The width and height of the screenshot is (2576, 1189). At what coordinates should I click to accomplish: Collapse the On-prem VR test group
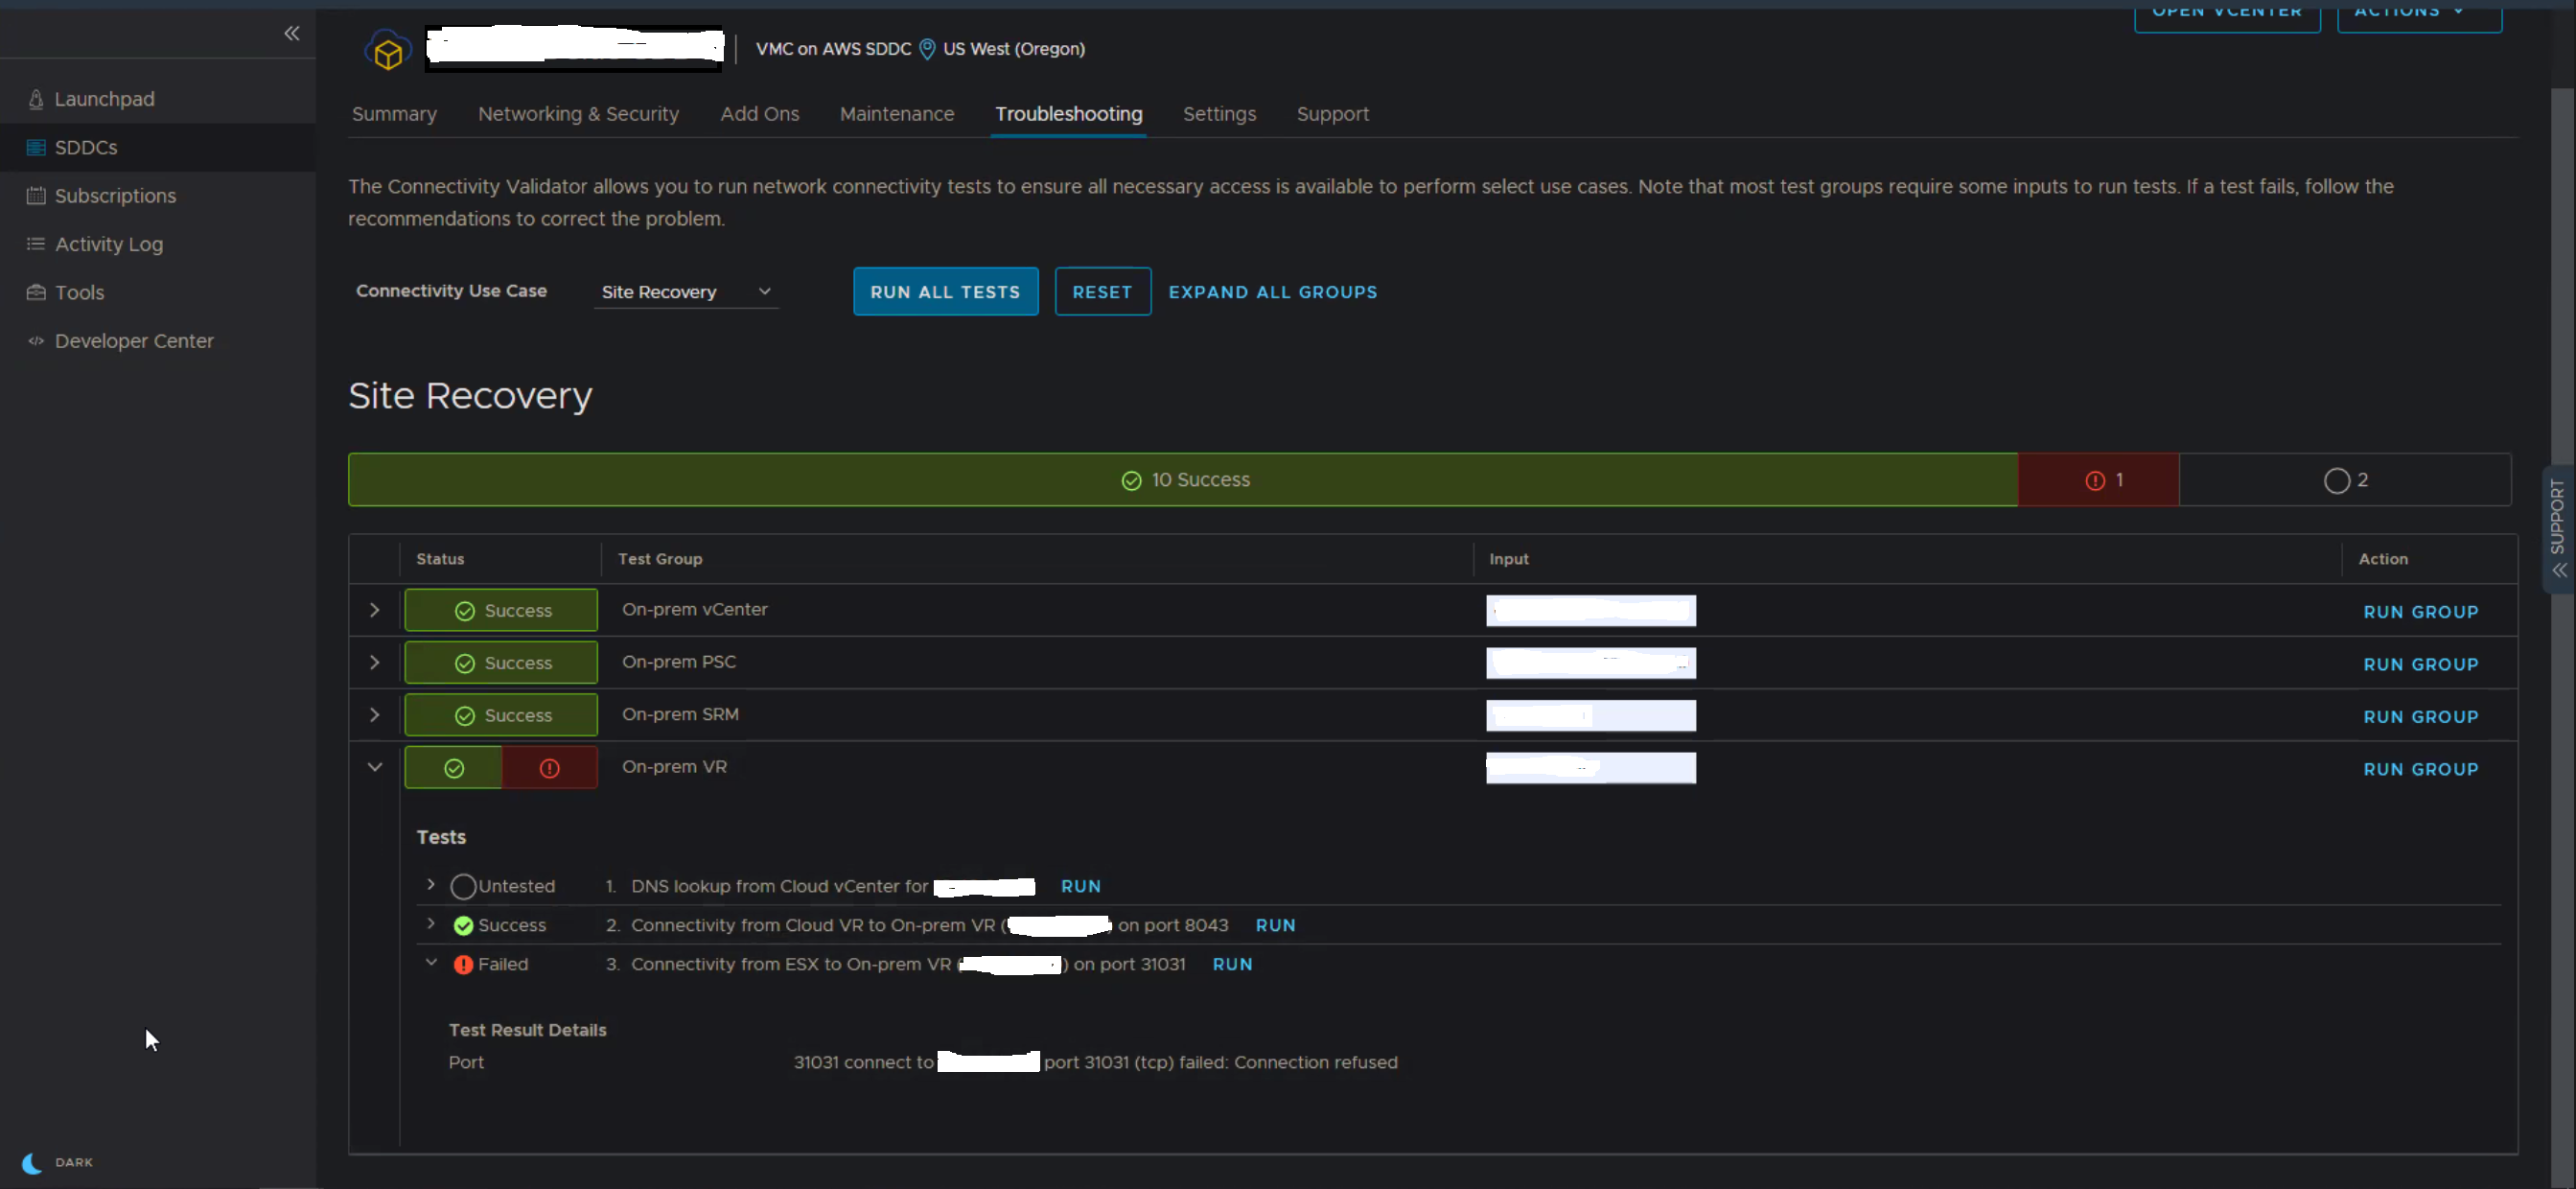click(374, 767)
